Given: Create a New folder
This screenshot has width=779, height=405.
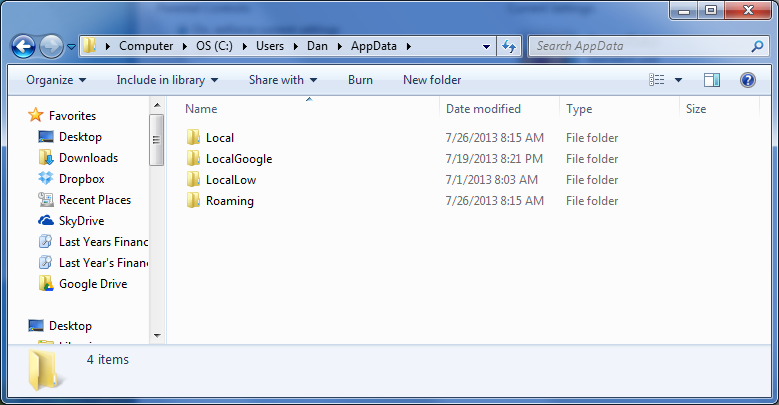Looking at the screenshot, I should click(432, 80).
